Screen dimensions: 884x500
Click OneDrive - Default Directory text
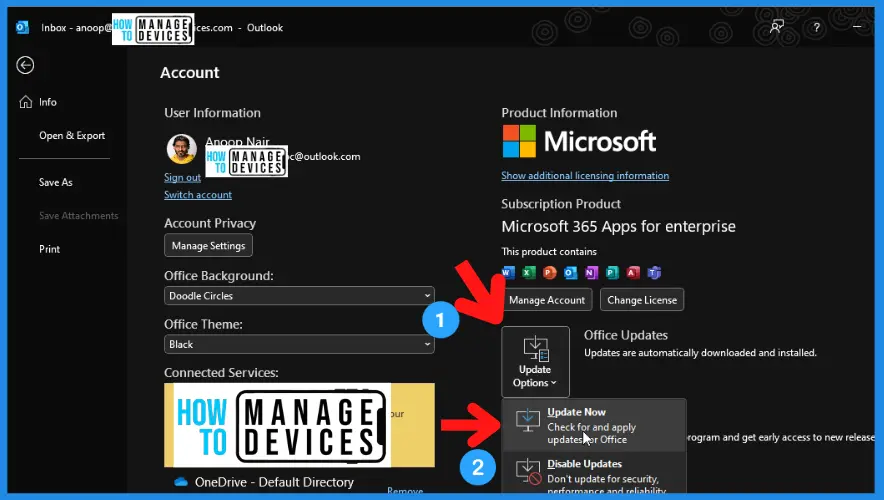coord(274,482)
